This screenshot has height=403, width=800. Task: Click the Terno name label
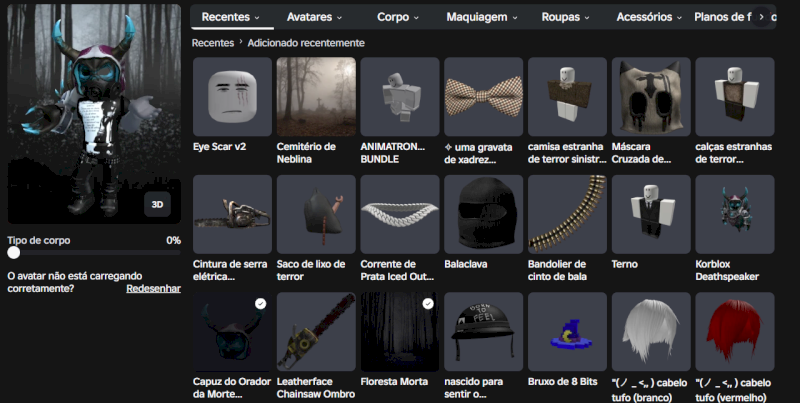point(624,264)
